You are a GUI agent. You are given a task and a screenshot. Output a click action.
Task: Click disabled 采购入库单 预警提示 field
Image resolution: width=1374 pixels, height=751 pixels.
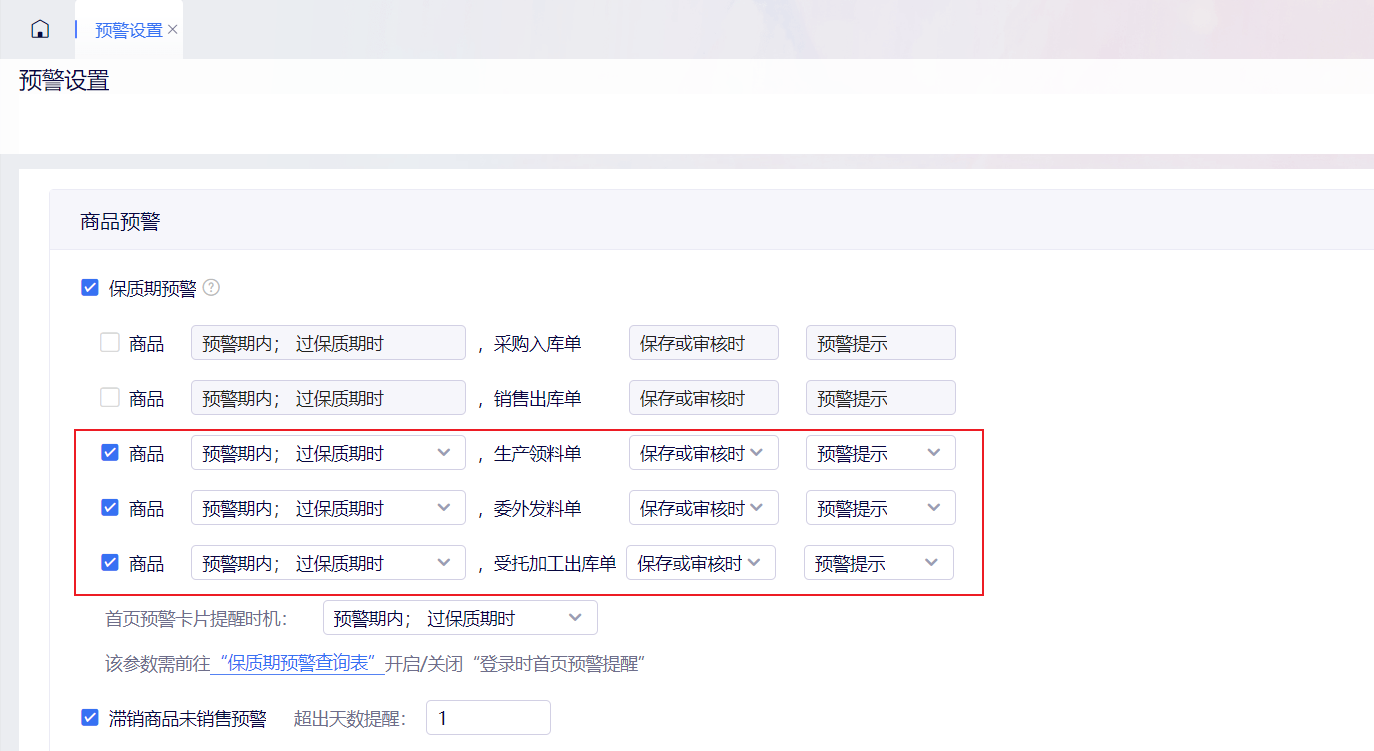[881, 343]
